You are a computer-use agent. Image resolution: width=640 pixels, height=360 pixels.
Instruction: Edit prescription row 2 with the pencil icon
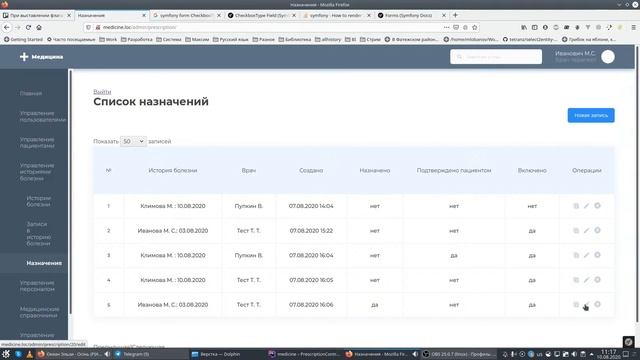pyautogui.click(x=587, y=231)
